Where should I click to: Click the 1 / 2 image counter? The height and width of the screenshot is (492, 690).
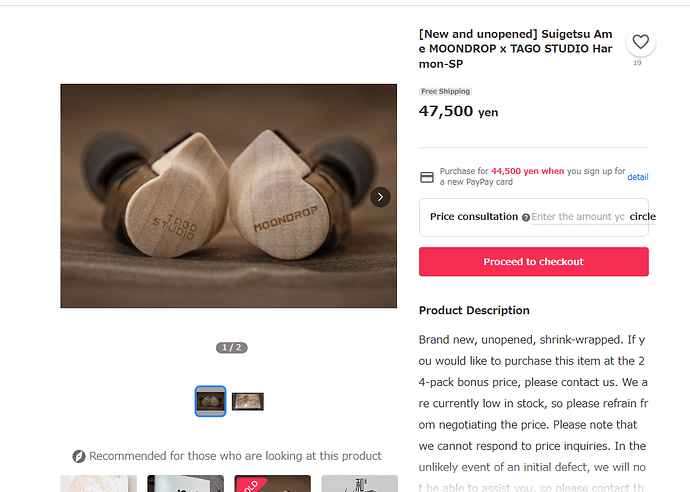point(231,348)
